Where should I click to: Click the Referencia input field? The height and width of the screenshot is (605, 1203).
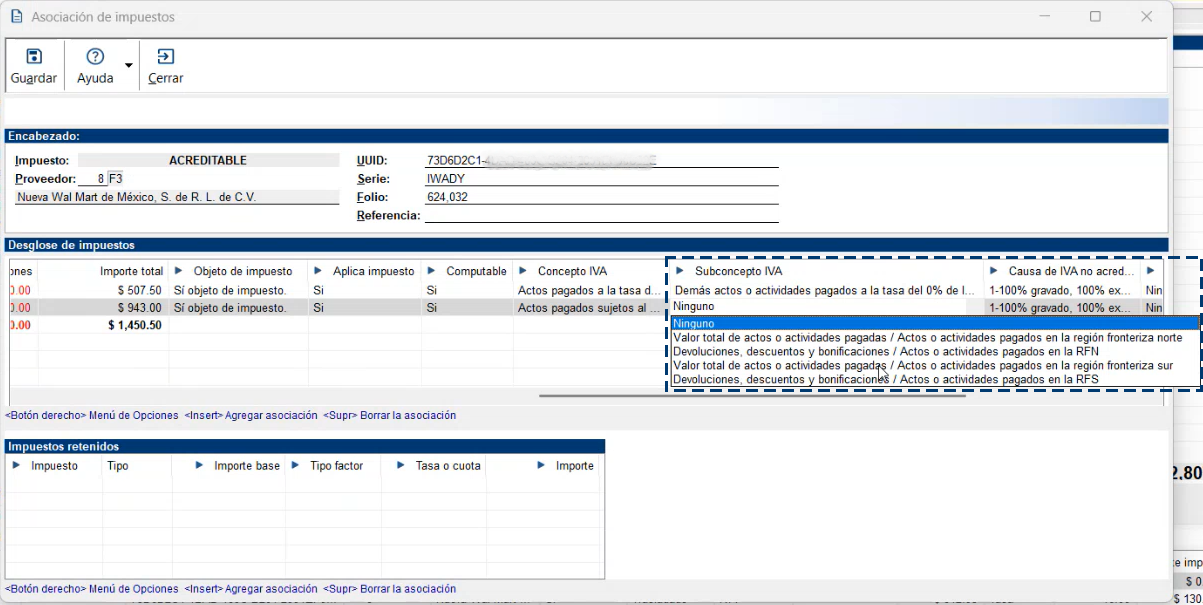[x=600, y=215]
